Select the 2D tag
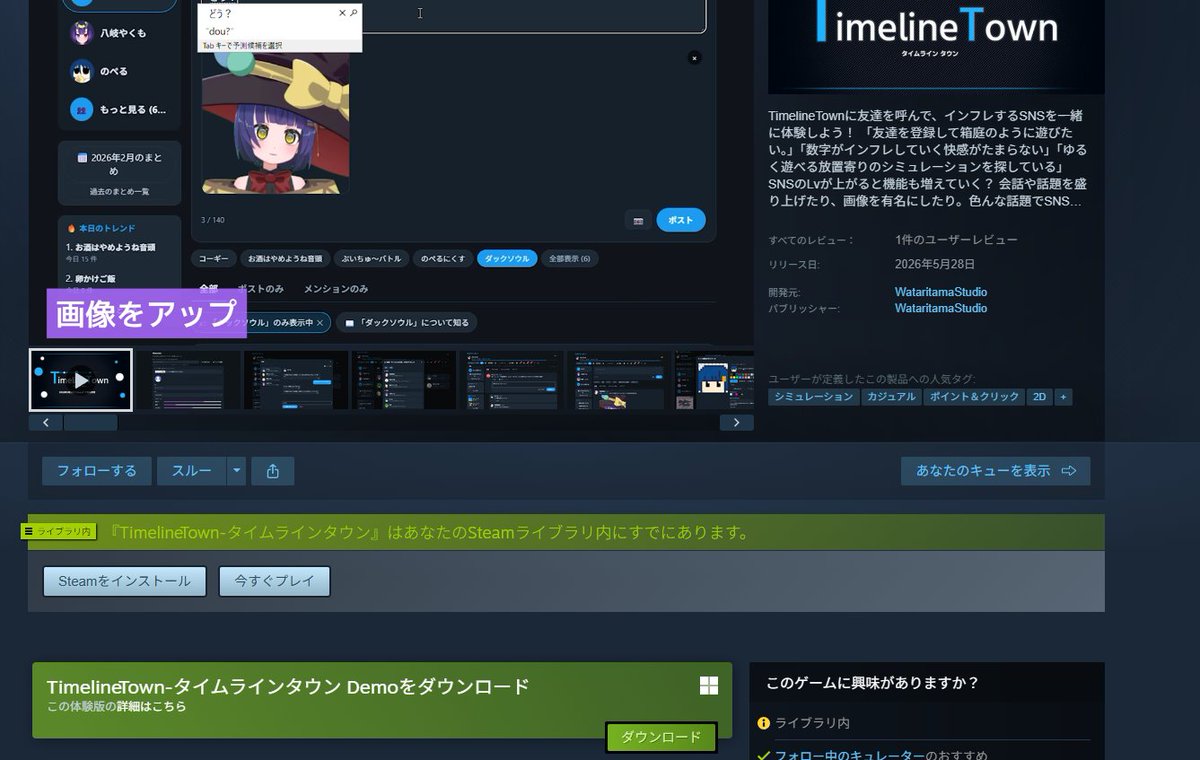Screen dimensions: 1200x760 (1040, 397)
